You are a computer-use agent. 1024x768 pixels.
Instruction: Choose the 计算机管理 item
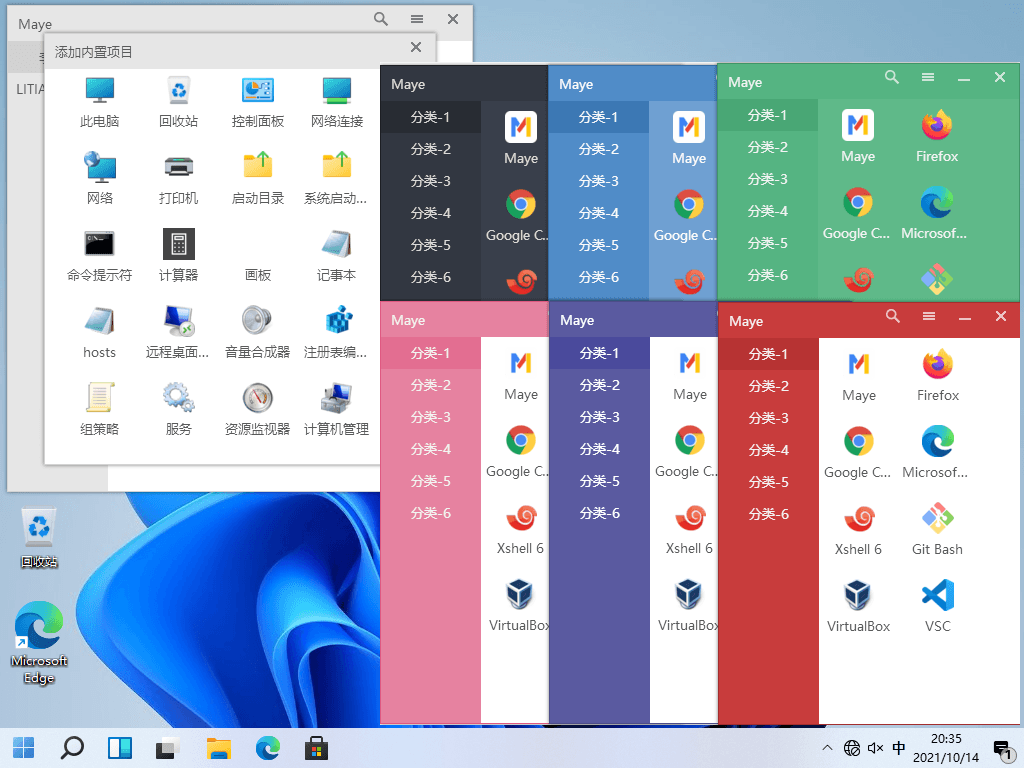pyautogui.click(x=336, y=409)
